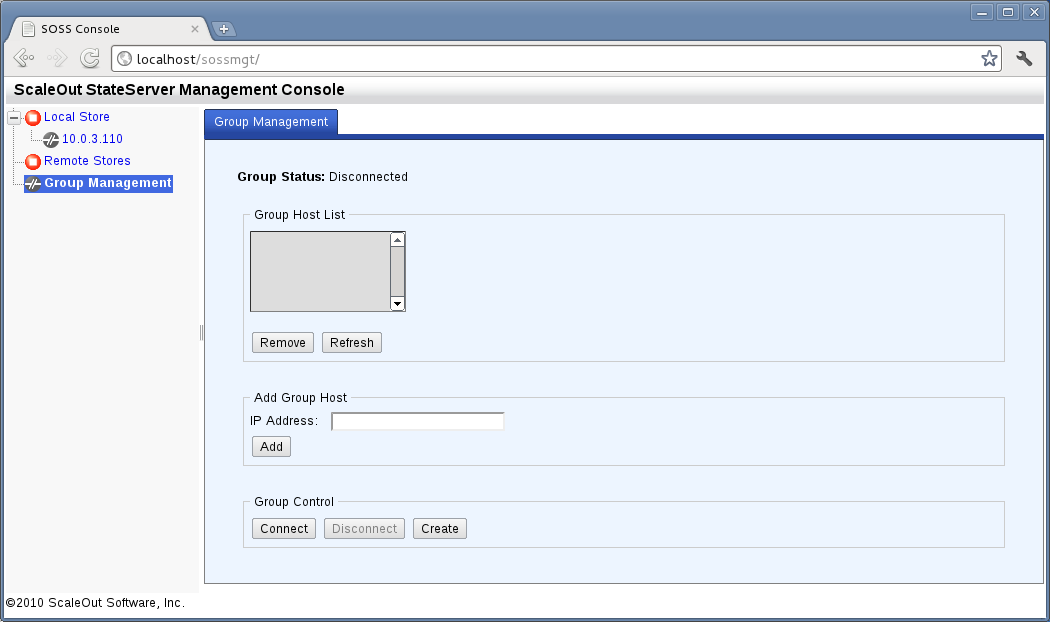Image resolution: width=1050 pixels, height=622 pixels.
Task: Click the Remove button
Action: point(283,343)
